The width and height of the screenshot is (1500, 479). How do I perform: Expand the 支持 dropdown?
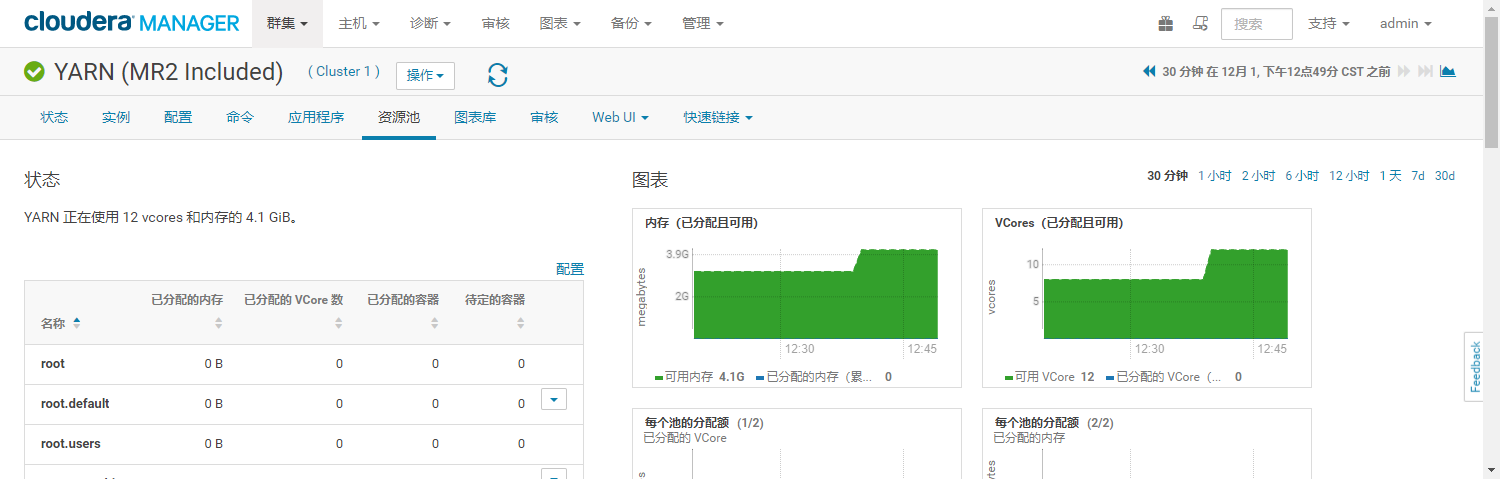click(1329, 23)
